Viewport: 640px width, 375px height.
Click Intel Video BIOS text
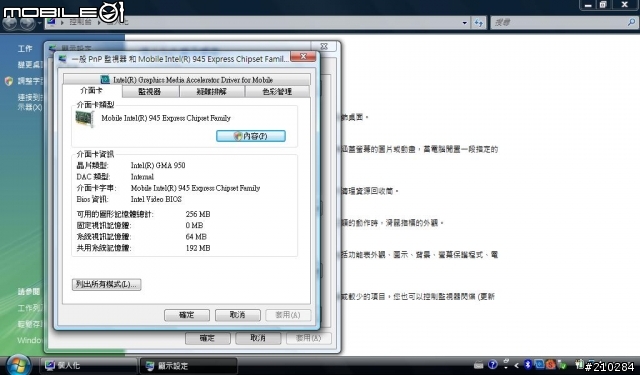156,199
